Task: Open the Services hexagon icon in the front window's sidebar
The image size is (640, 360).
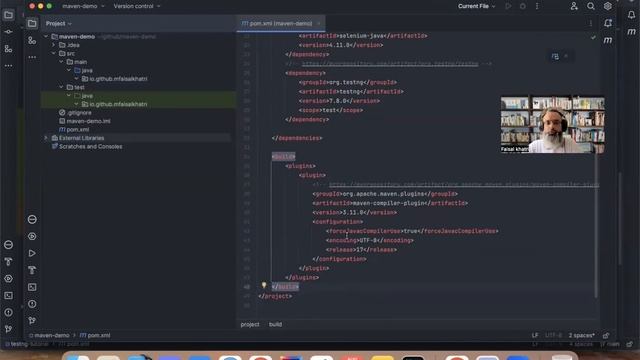Action: pos(32,236)
